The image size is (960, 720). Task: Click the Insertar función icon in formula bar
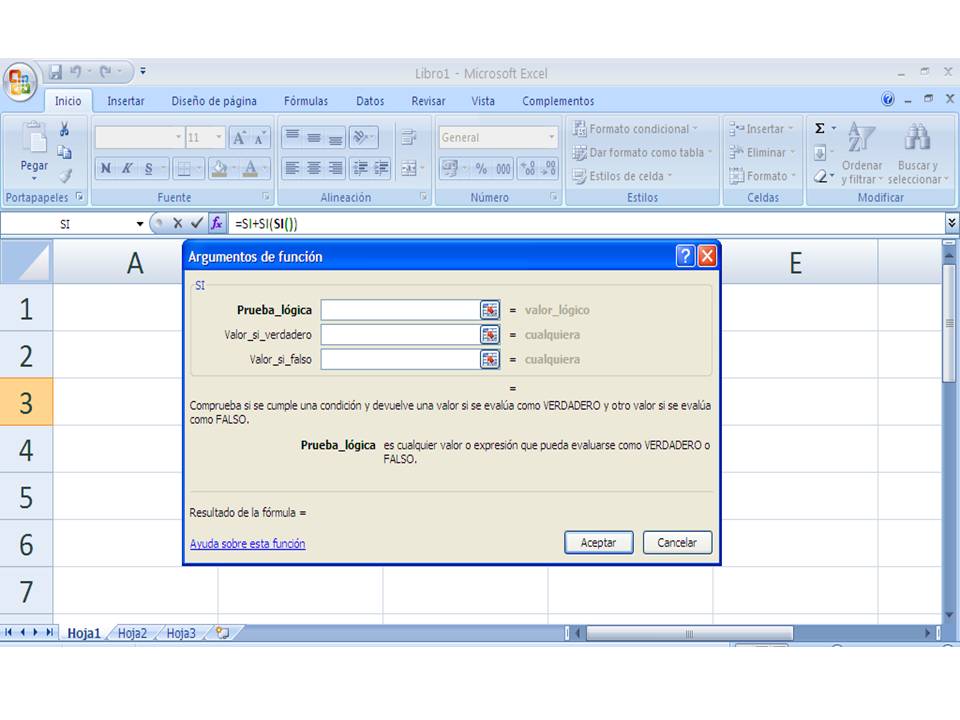pyautogui.click(x=218, y=224)
